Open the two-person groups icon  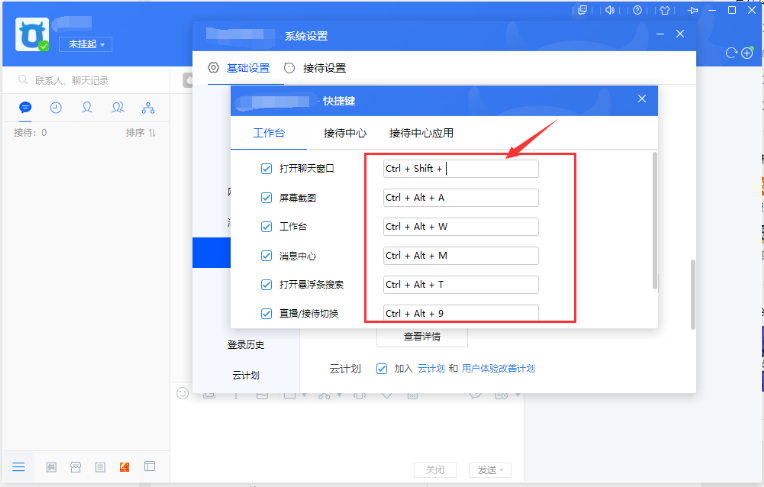(x=117, y=107)
